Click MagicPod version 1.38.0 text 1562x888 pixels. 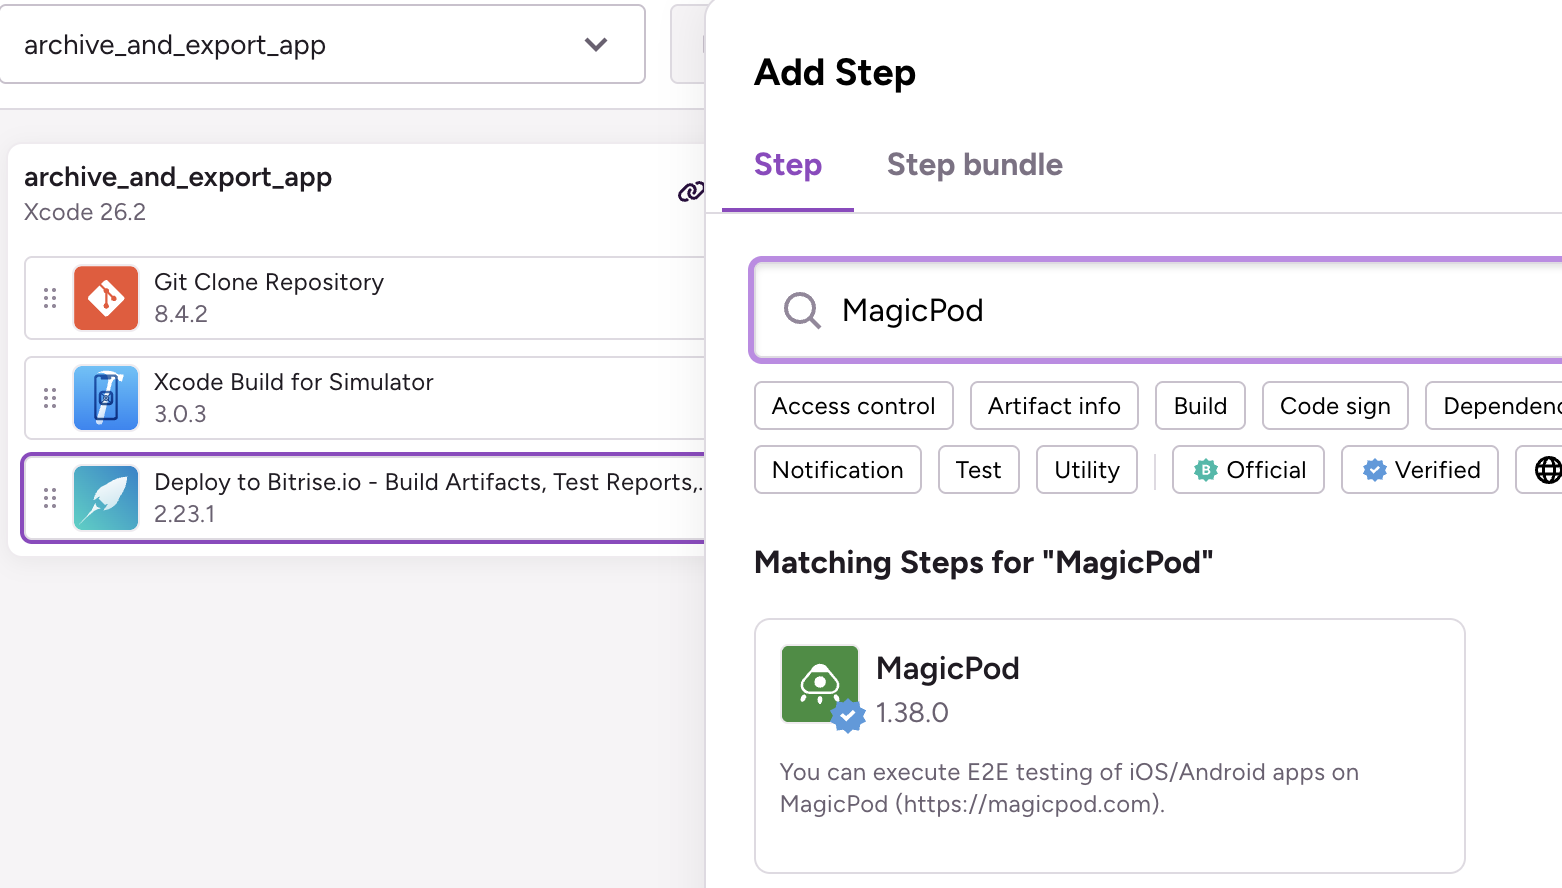[912, 713]
